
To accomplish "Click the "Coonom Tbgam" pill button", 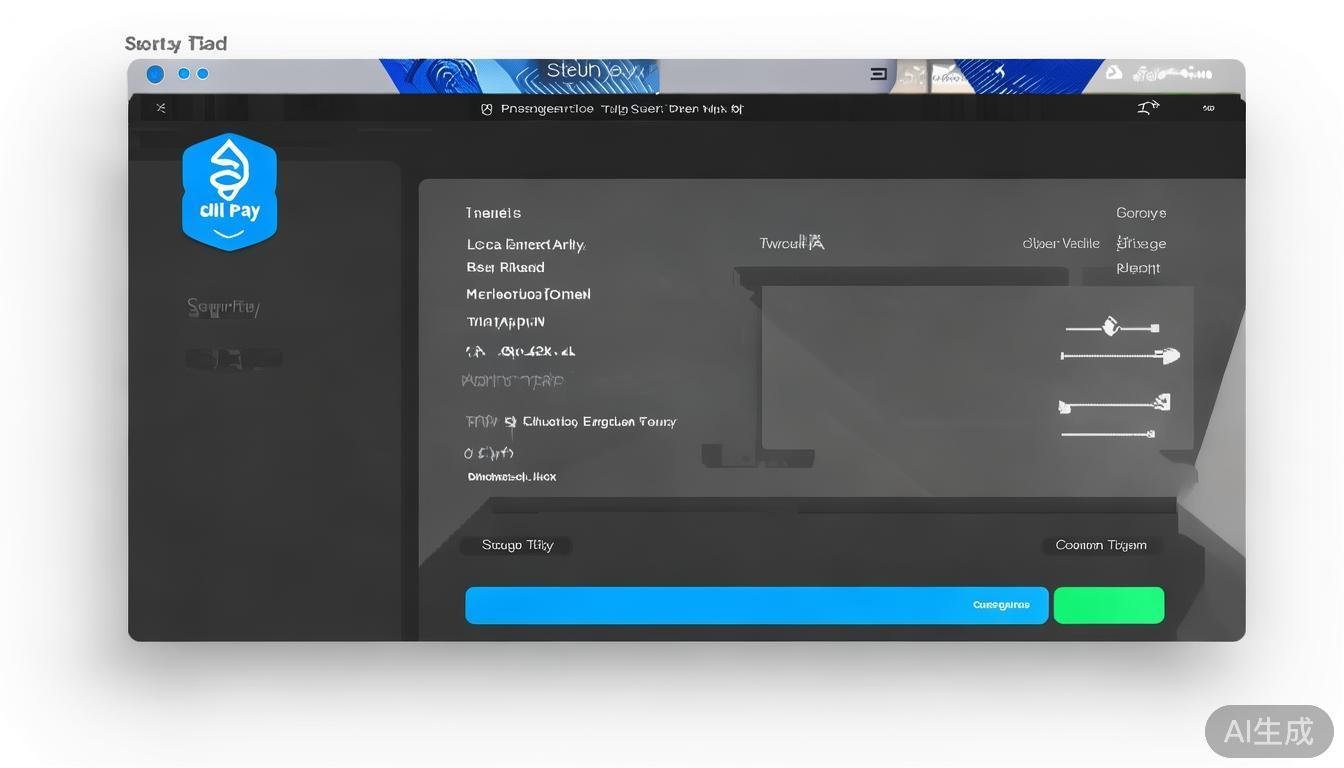I will 1100,545.
